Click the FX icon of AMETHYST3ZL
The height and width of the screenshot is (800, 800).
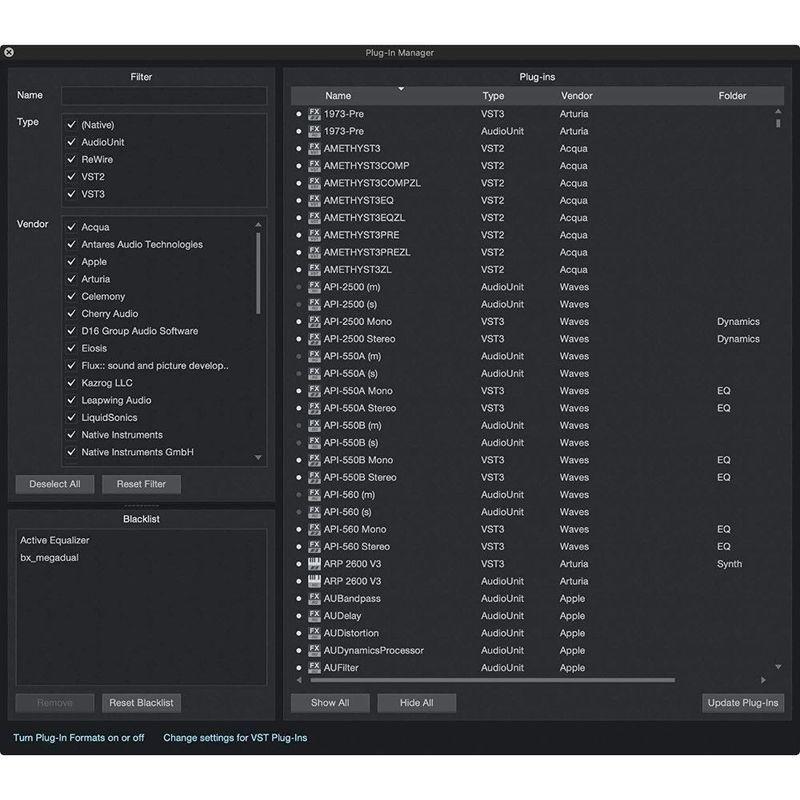(314, 269)
